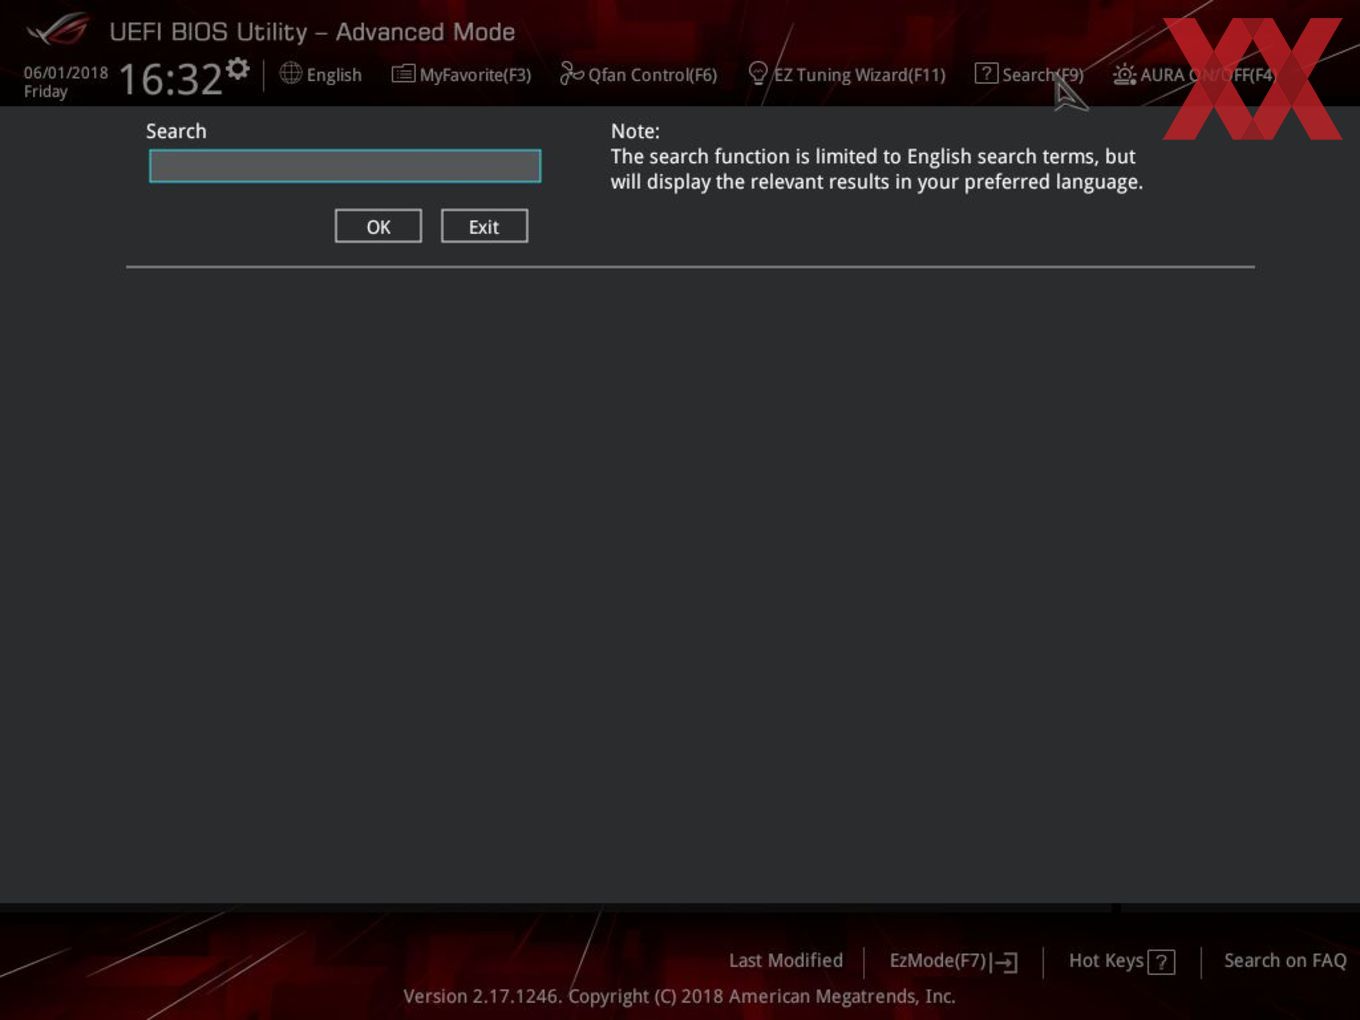Click the Search question mark icon
Viewport: 1360px width, 1020px height.
click(x=986, y=74)
